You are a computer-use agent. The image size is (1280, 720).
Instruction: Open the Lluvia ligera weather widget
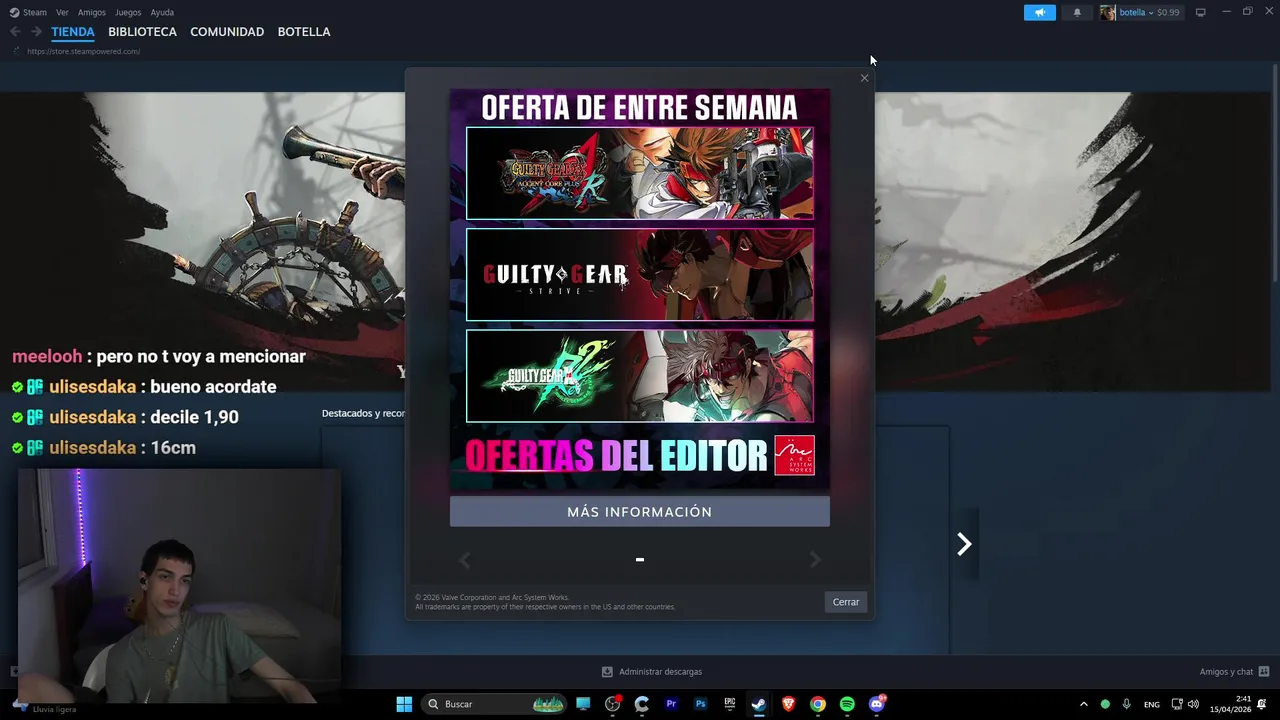coord(45,706)
